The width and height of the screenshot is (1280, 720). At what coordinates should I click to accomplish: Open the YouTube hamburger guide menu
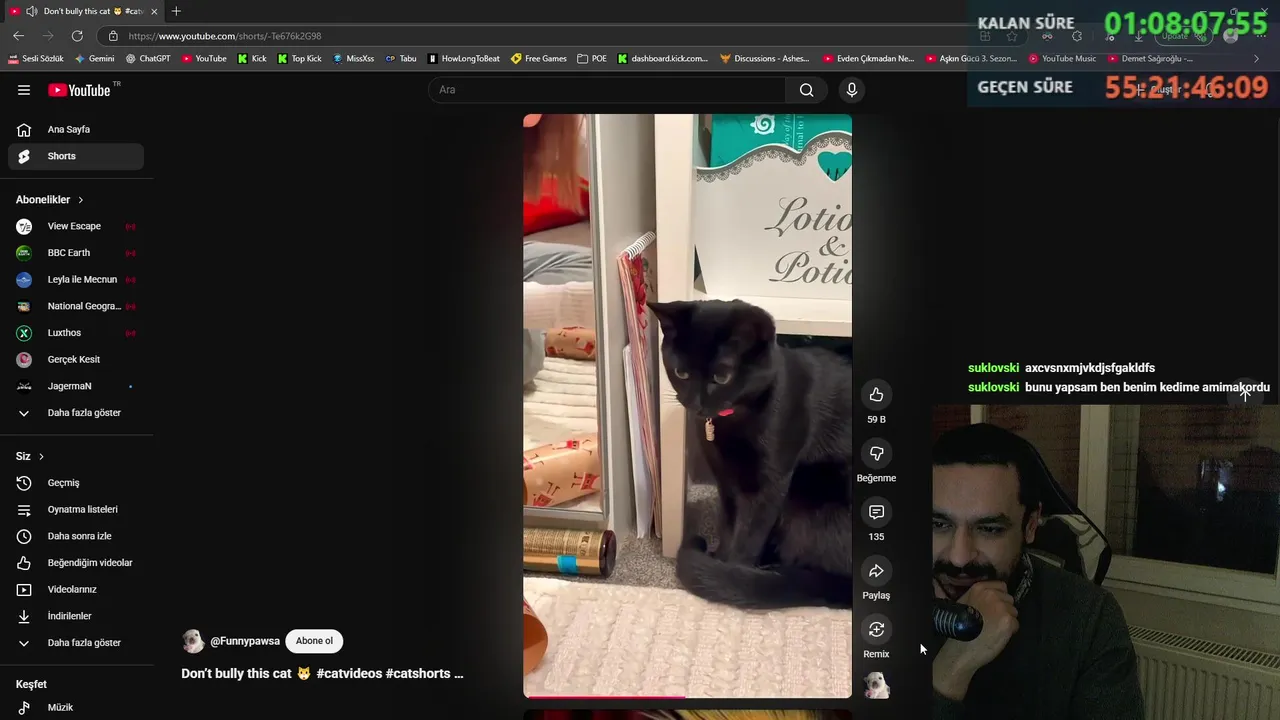(x=24, y=90)
